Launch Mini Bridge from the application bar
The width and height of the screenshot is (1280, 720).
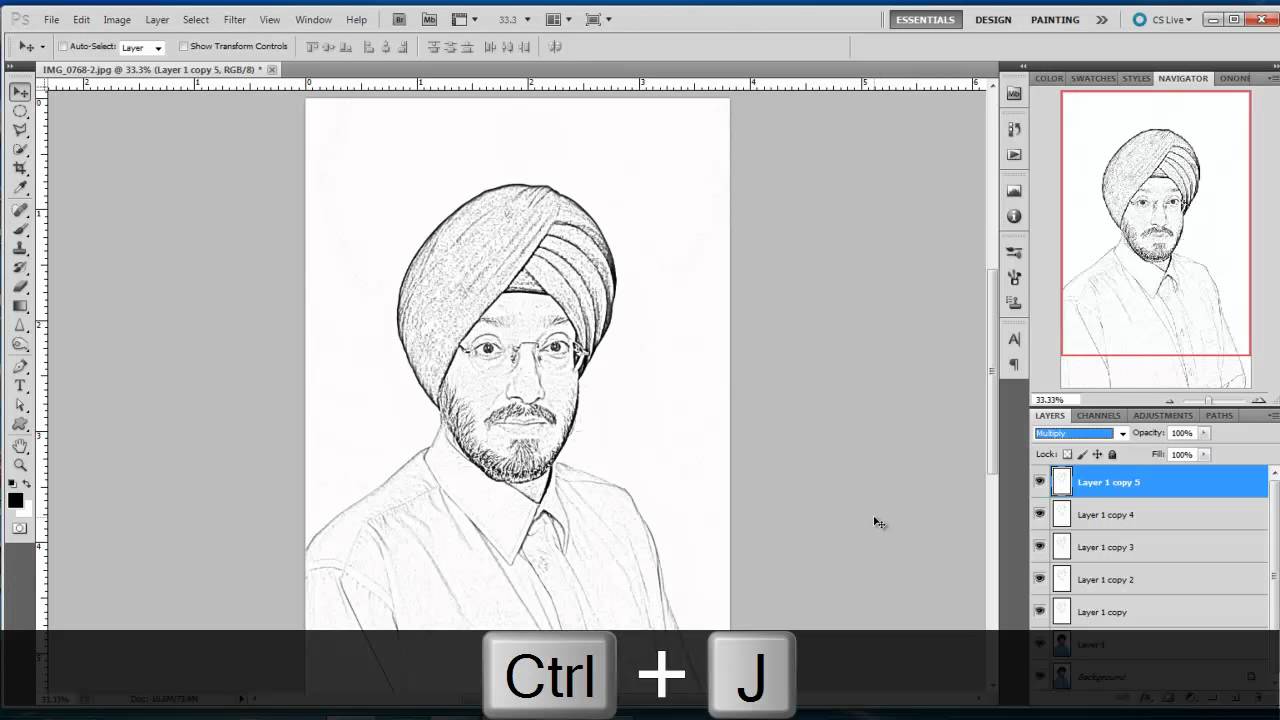pos(429,19)
